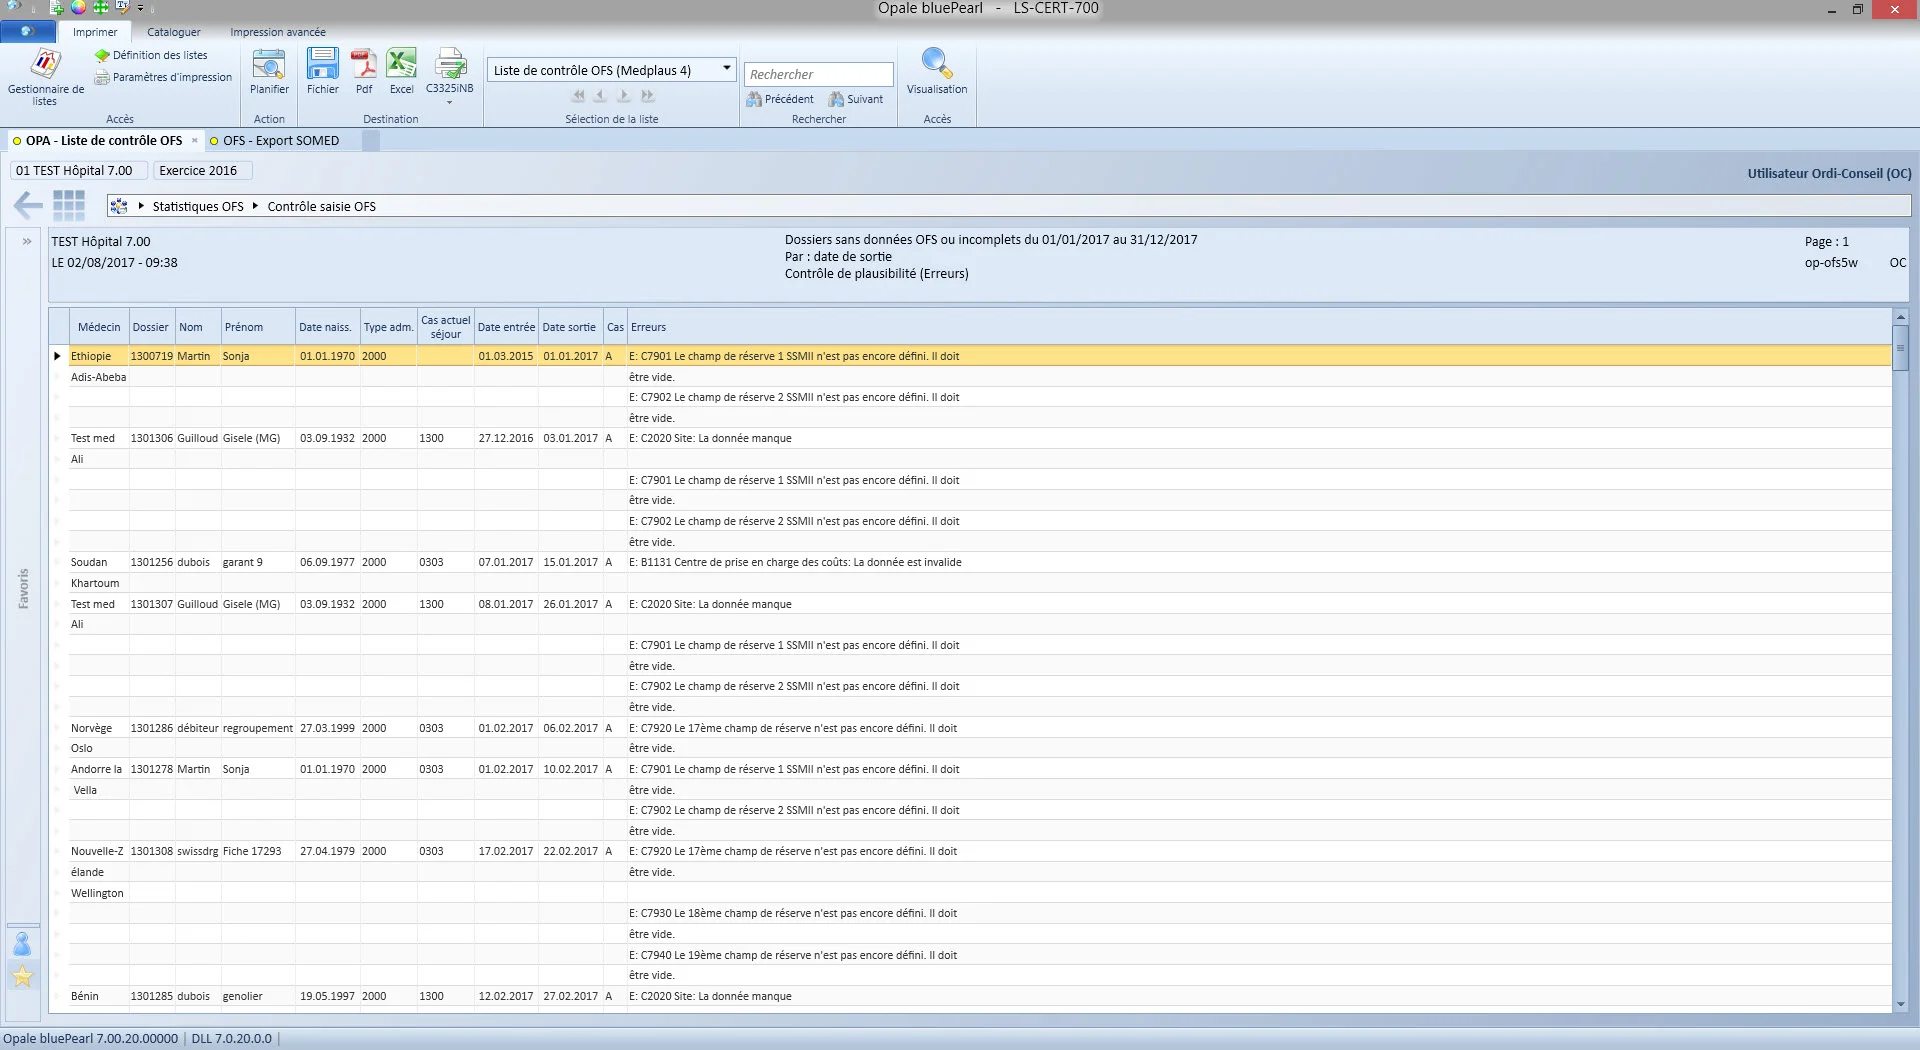Jump to last list with double-right arrow
Screen dimensions: 1920x1050
pyautogui.click(x=647, y=96)
